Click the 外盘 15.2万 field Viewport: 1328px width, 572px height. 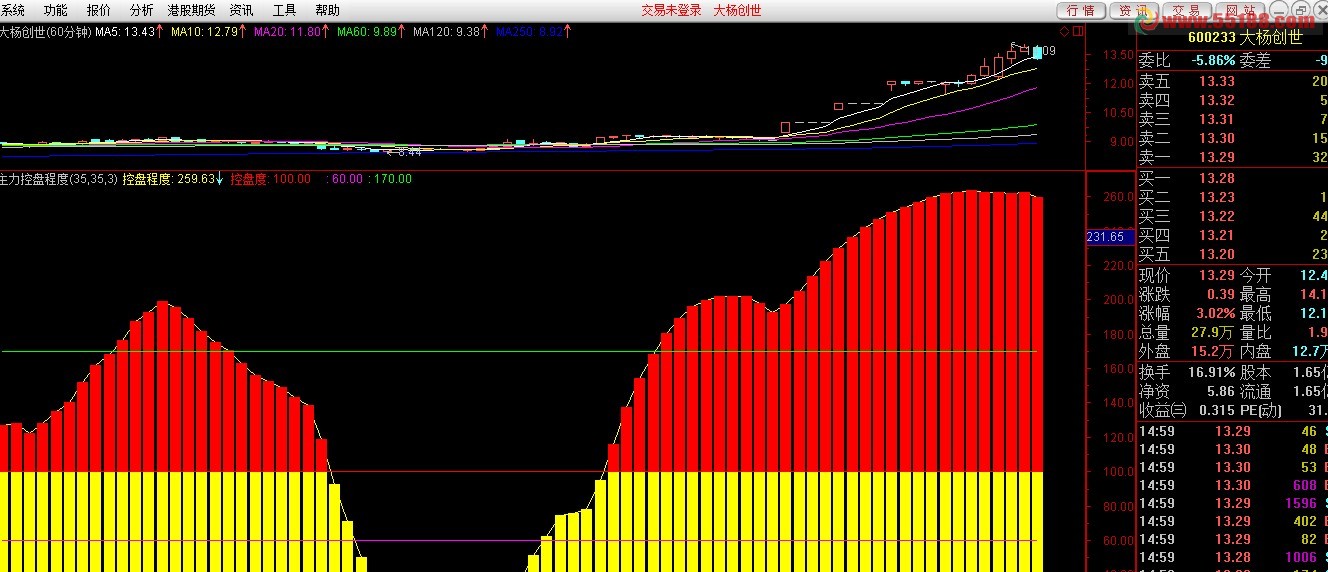pos(1187,351)
